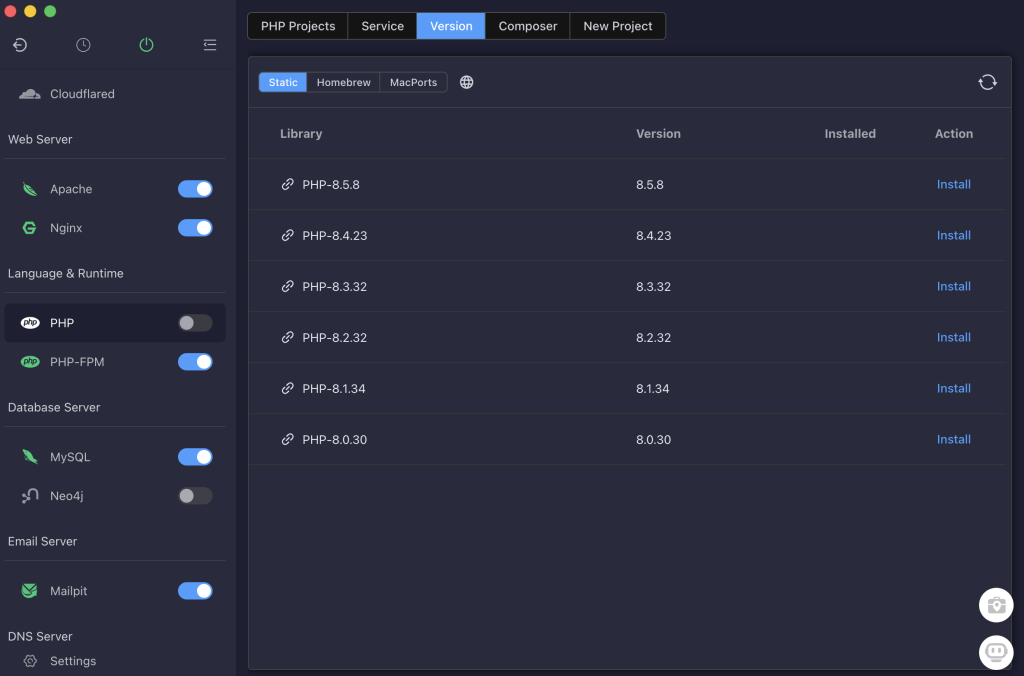Click the Database Server section label
Viewport: 1024px width, 676px height.
coord(54,407)
